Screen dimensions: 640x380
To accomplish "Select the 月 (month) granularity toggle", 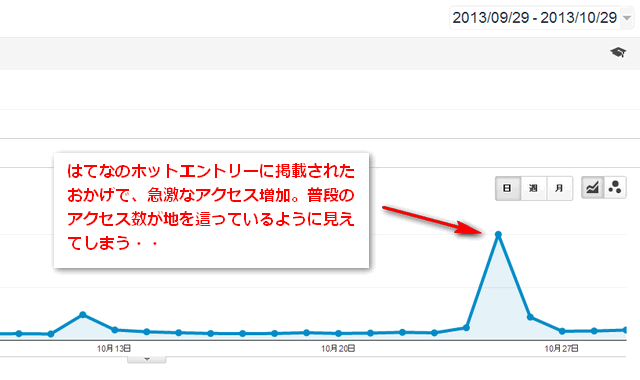I will coord(559,188).
